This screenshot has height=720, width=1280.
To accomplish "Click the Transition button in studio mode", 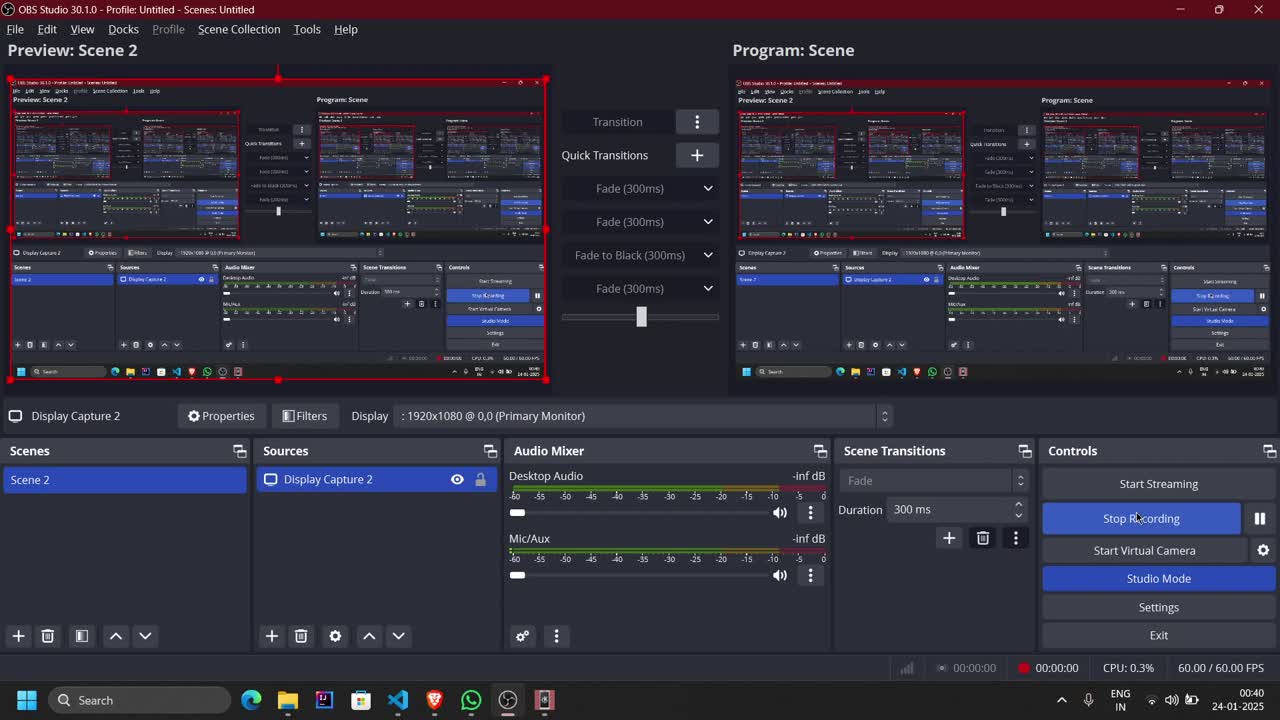I will 617,122.
